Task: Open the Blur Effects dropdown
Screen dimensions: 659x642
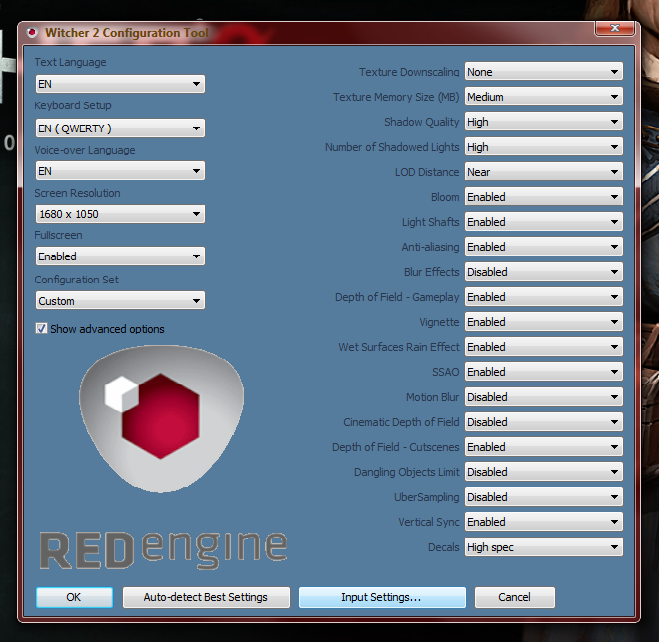Action: point(544,272)
